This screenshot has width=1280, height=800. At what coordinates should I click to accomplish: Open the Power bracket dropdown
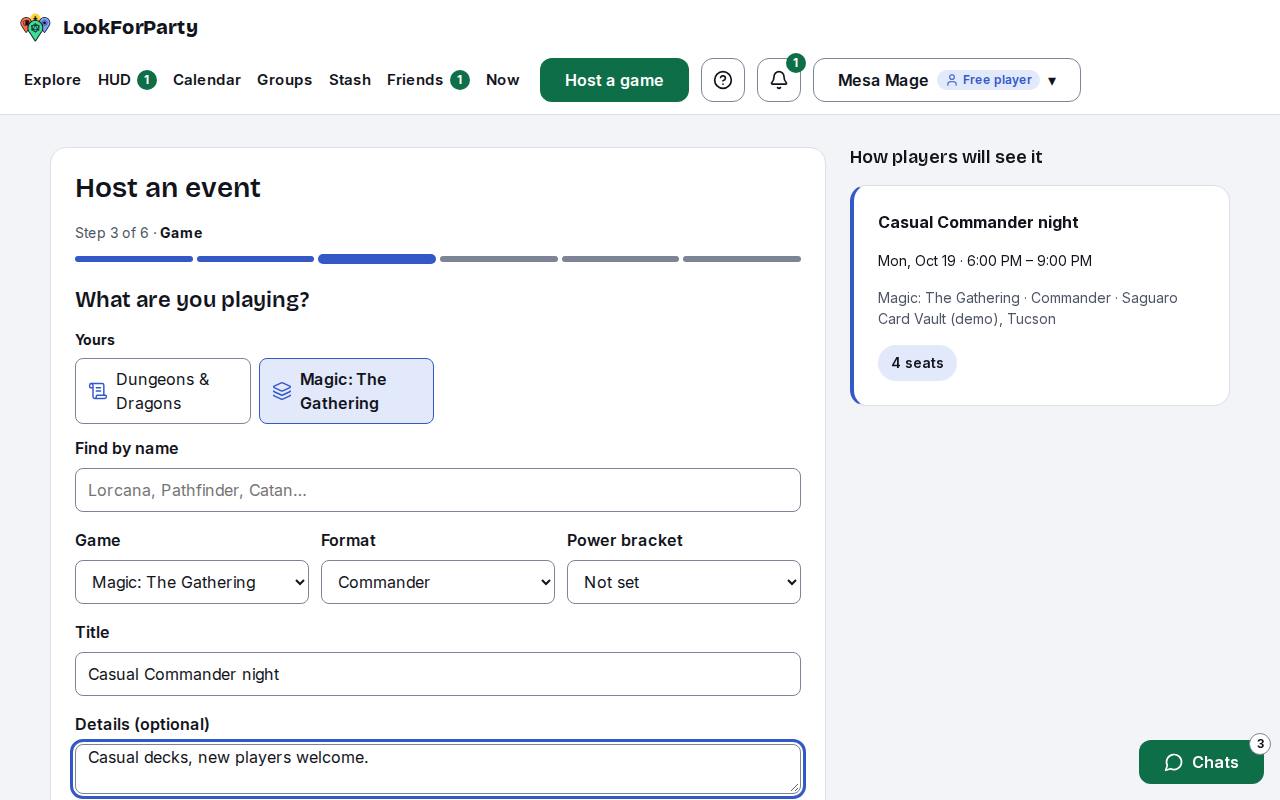point(684,582)
